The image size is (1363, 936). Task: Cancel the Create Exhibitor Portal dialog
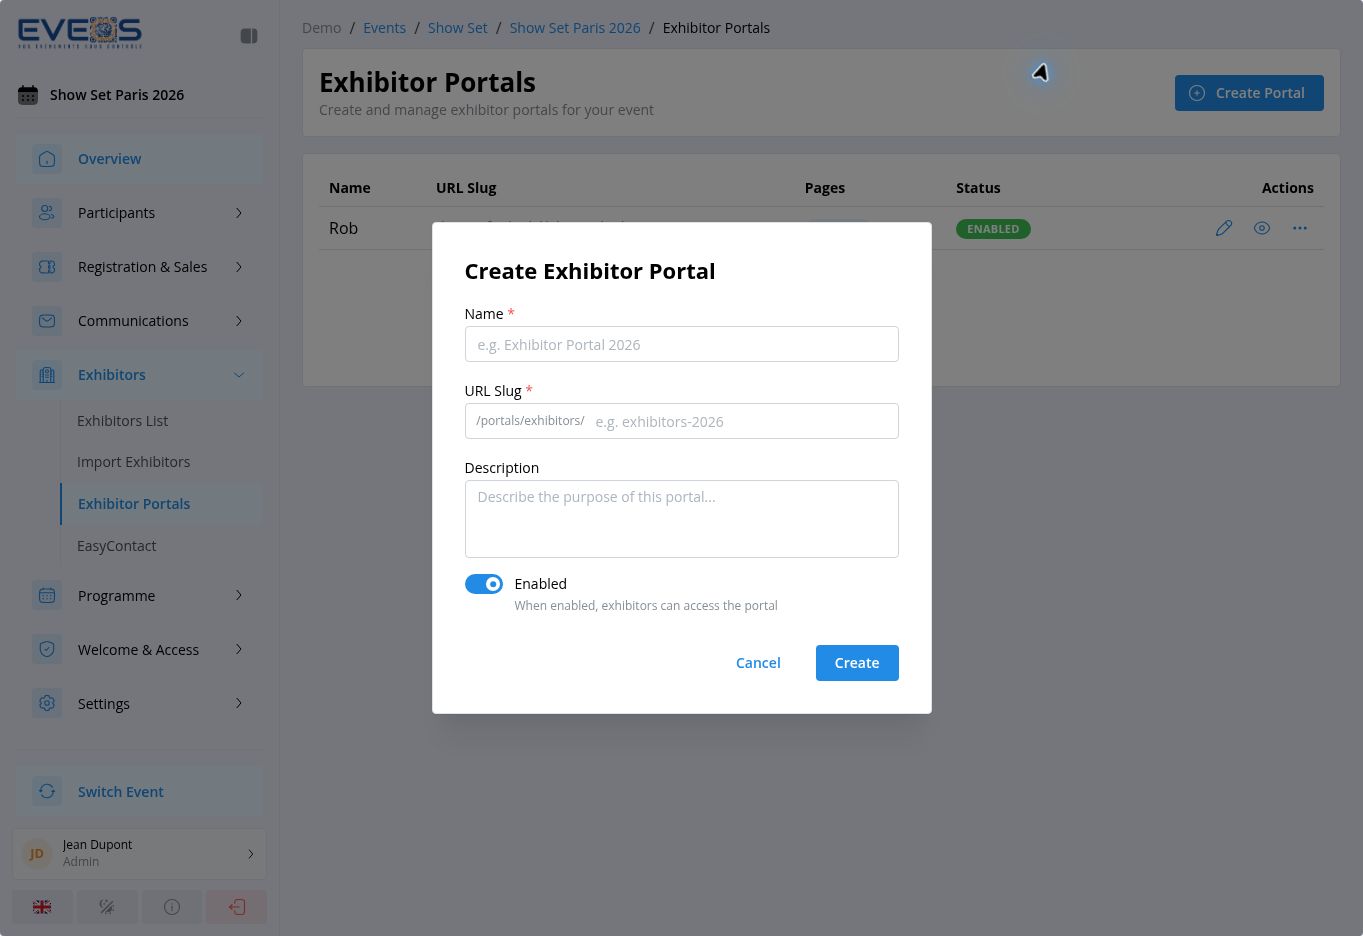pyautogui.click(x=758, y=663)
